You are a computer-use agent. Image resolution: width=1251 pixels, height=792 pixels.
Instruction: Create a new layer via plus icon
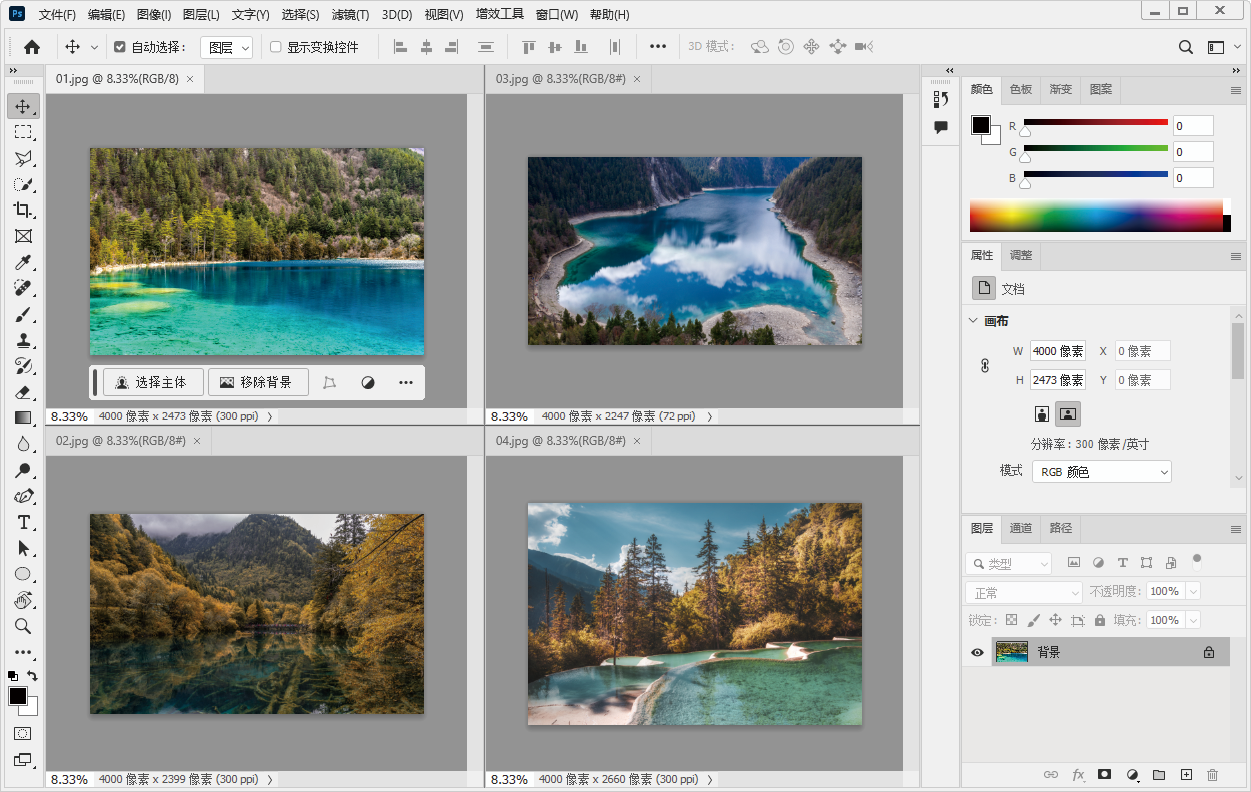1186,775
